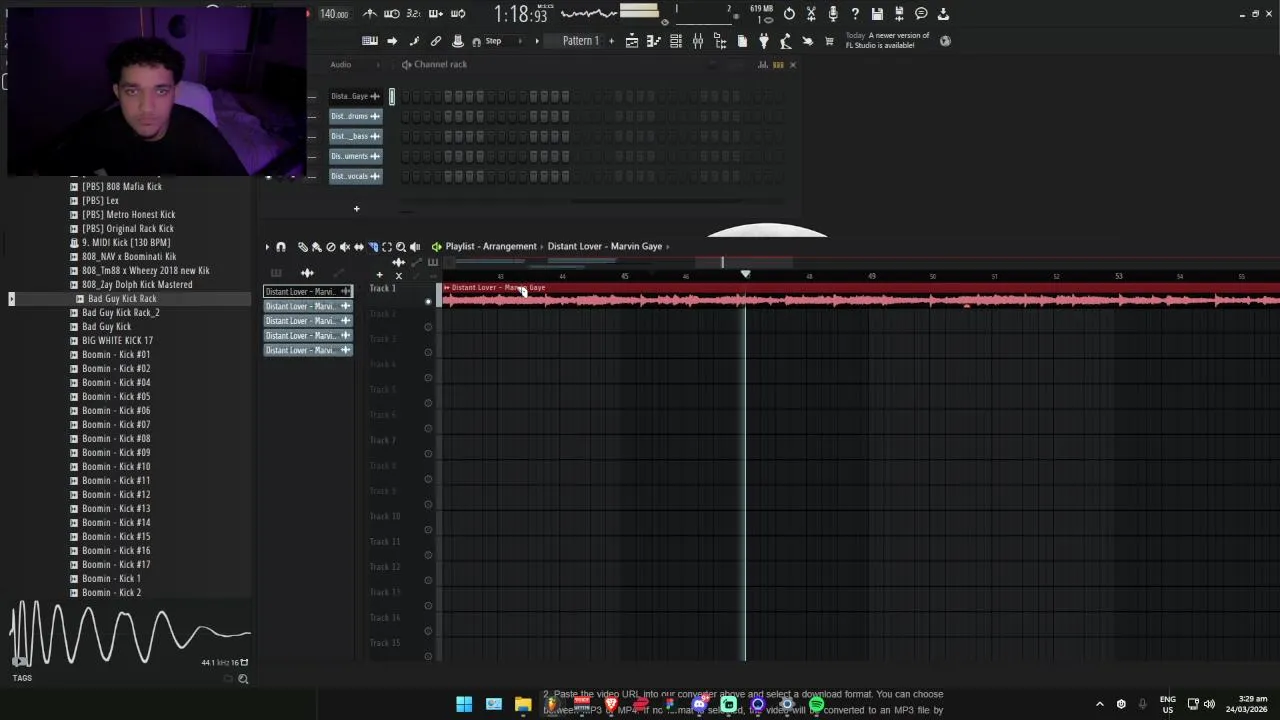The image size is (1280, 720).
Task: Open the help question mark icon
Action: [855, 14]
